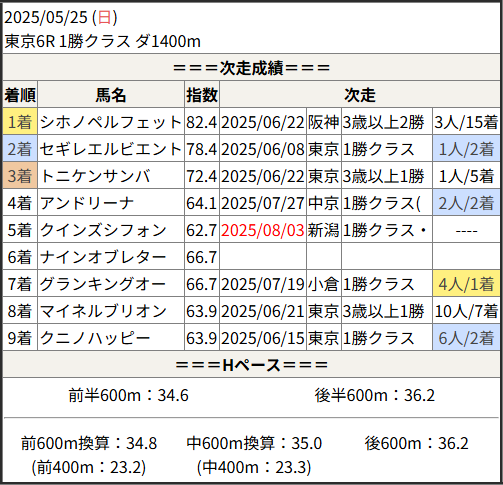Click the 馬名 column header

[x=111, y=95]
